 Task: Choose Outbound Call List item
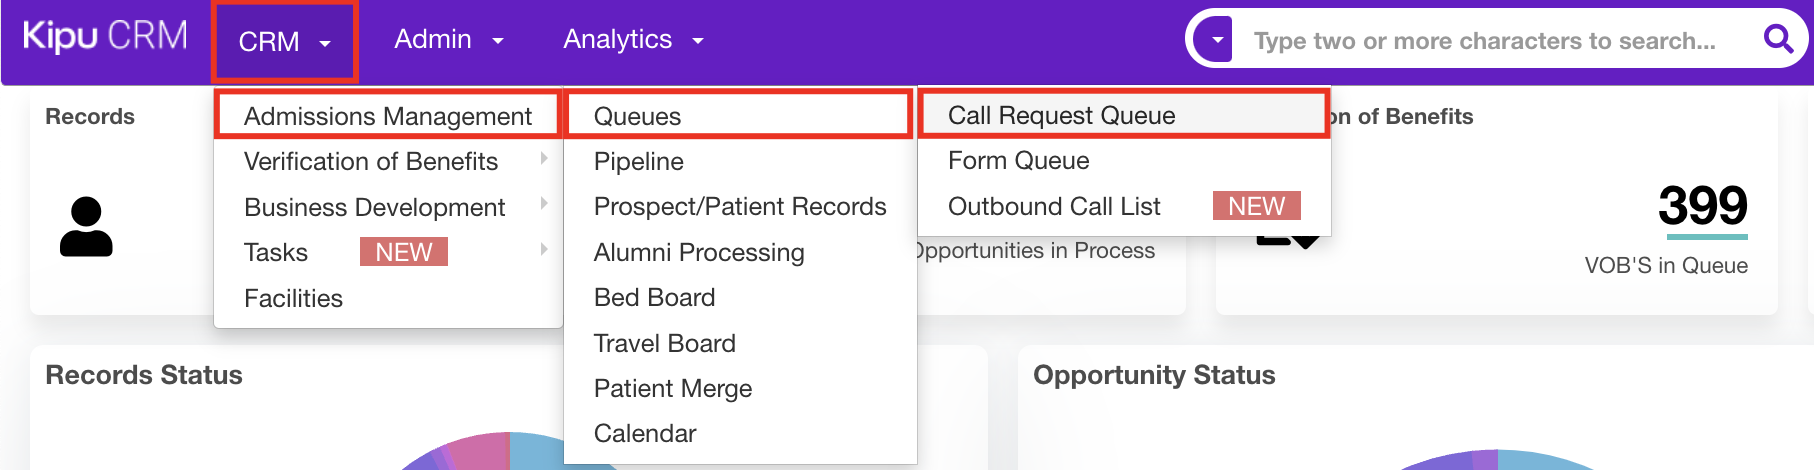click(x=1054, y=206)
